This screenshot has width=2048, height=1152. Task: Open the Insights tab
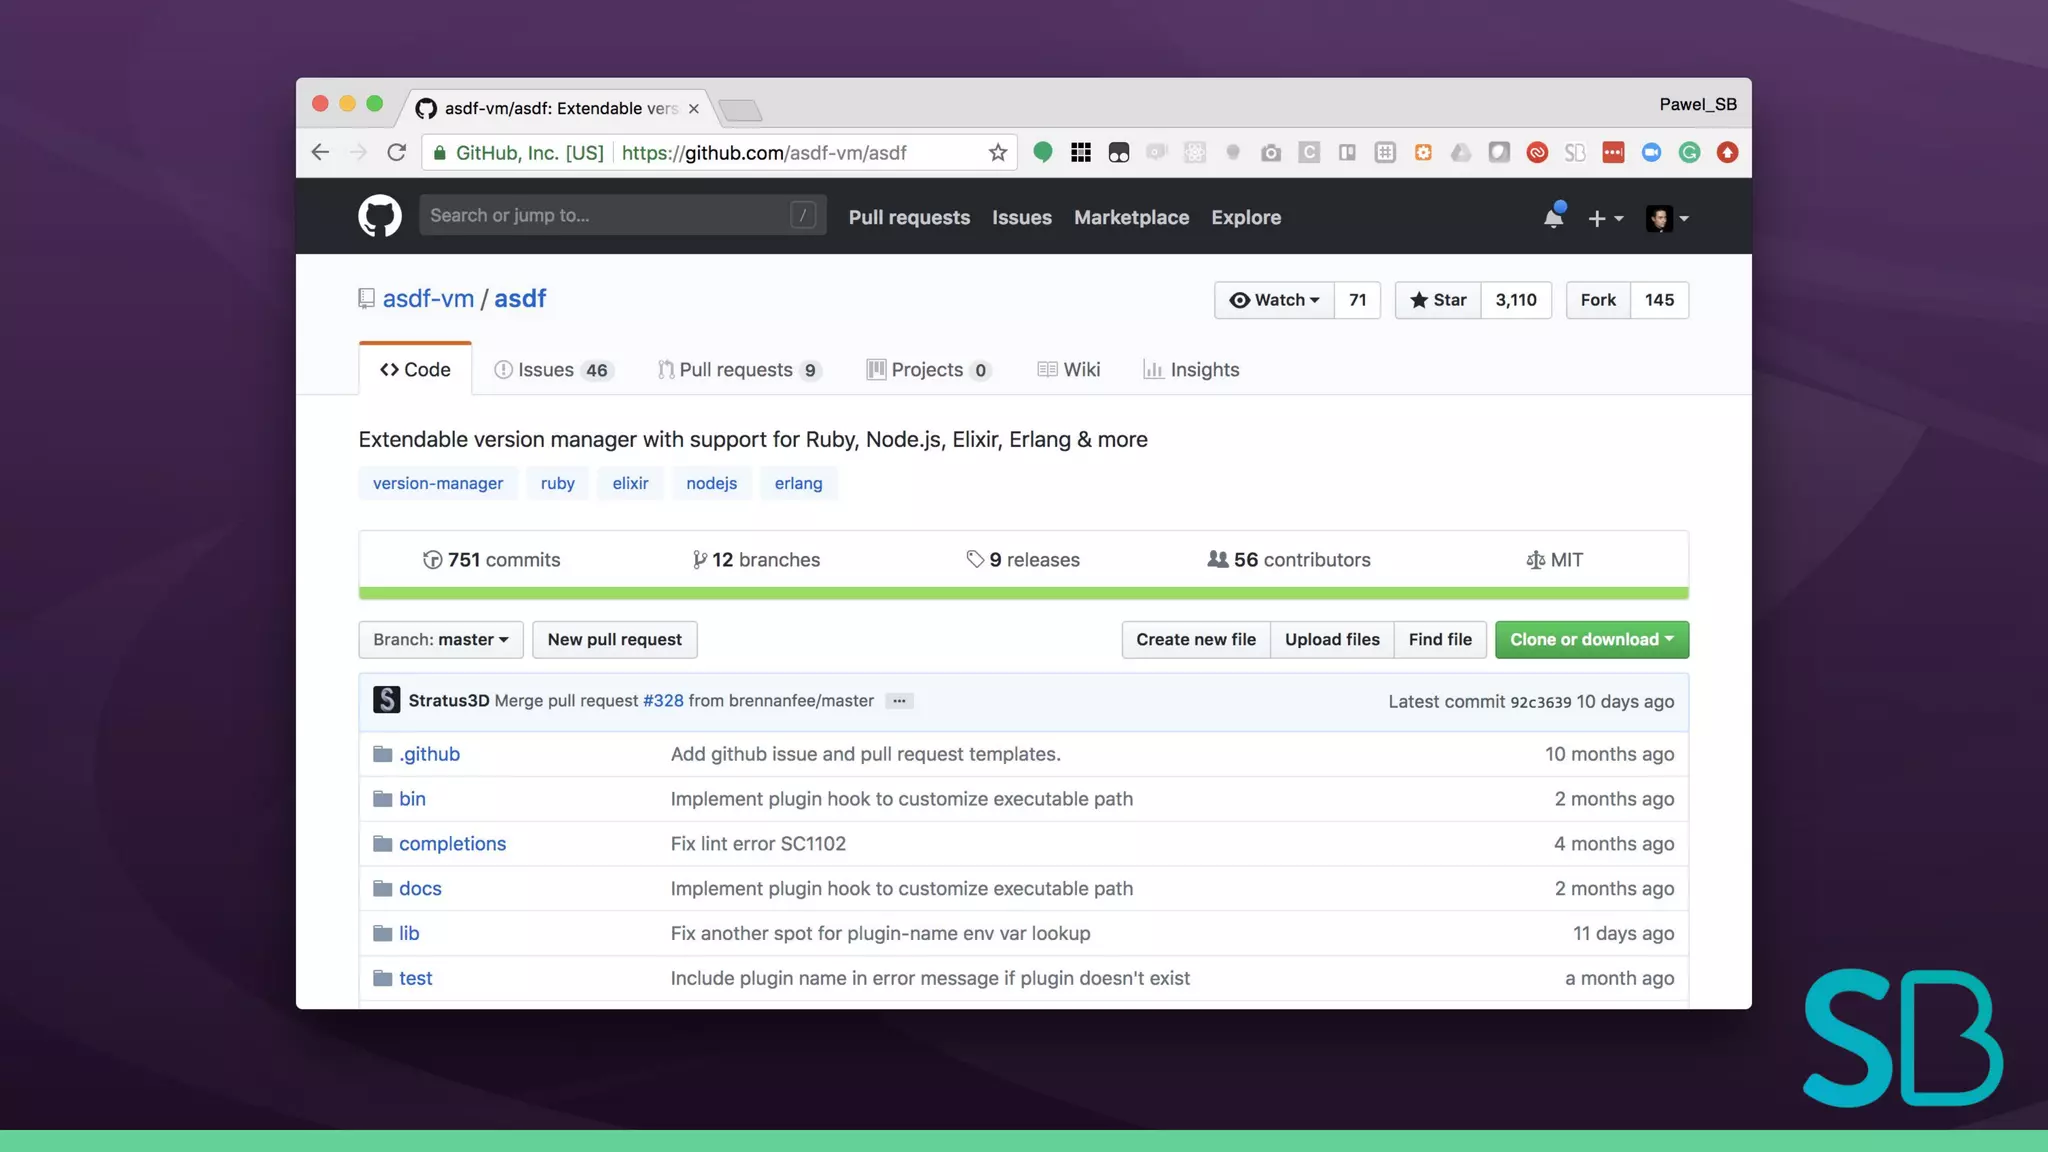tap(1191, 370)
